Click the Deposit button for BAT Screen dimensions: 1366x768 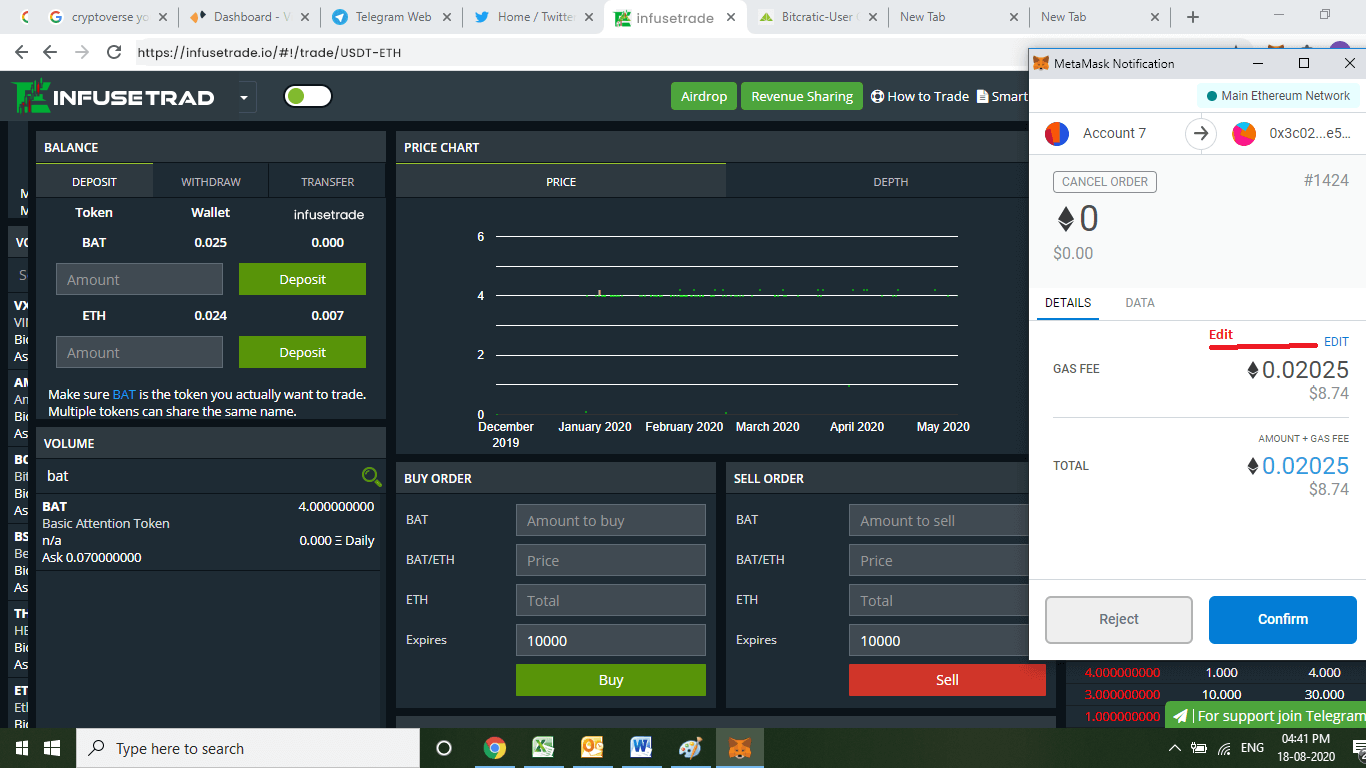(x=302, y=280)
